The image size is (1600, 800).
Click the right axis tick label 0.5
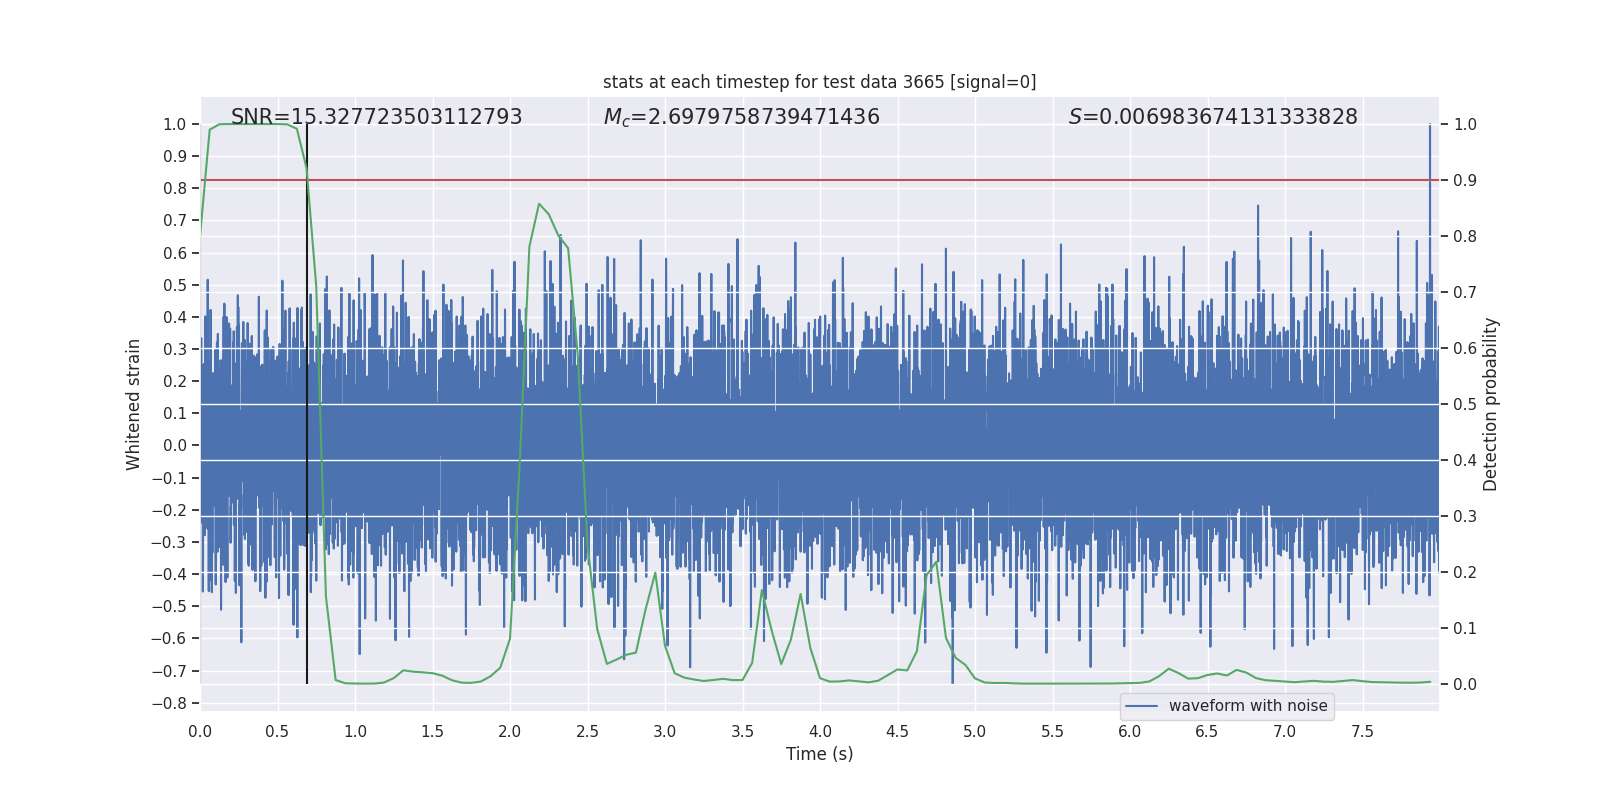tap(1465, 404)
